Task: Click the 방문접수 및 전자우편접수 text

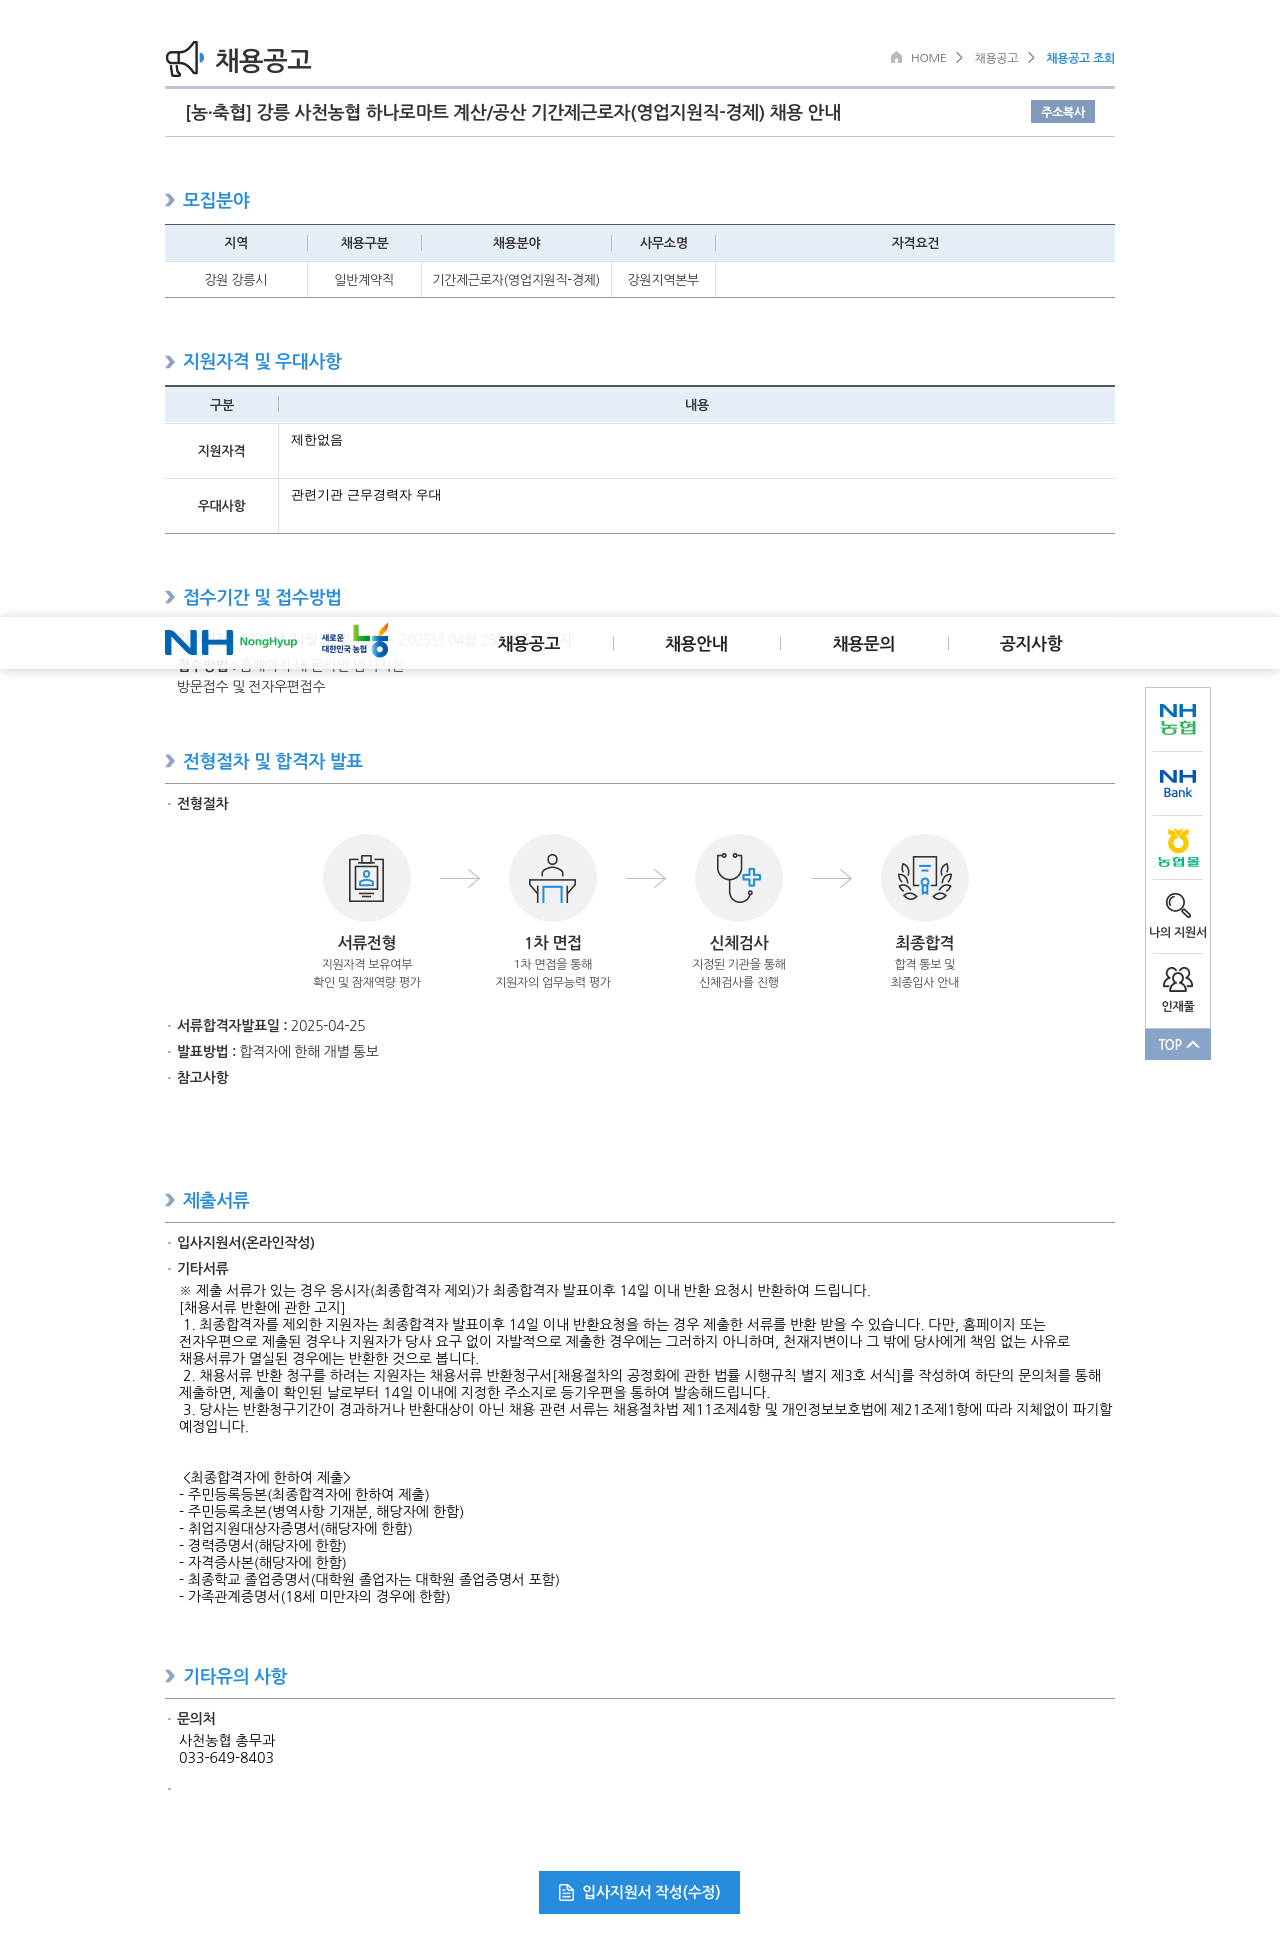Action: tap(251, 686)
